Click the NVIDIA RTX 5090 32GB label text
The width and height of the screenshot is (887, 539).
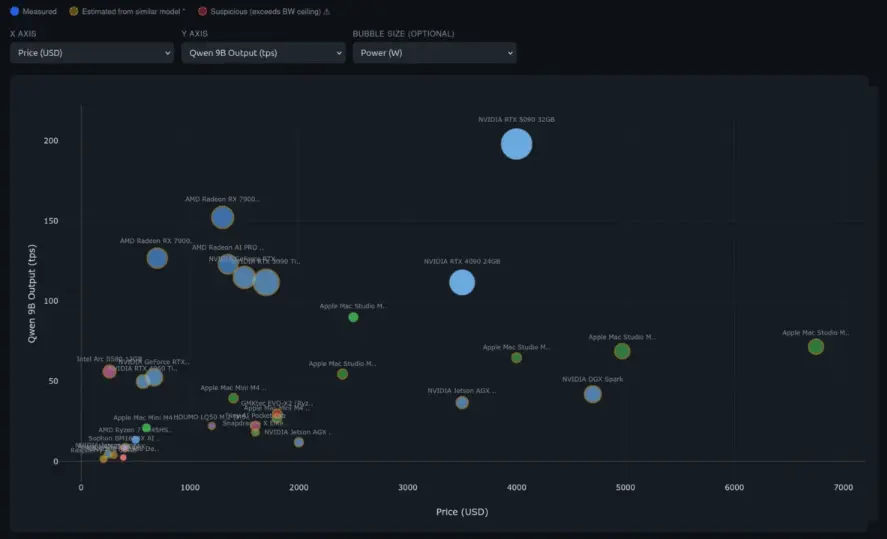(x=516, y=119)
